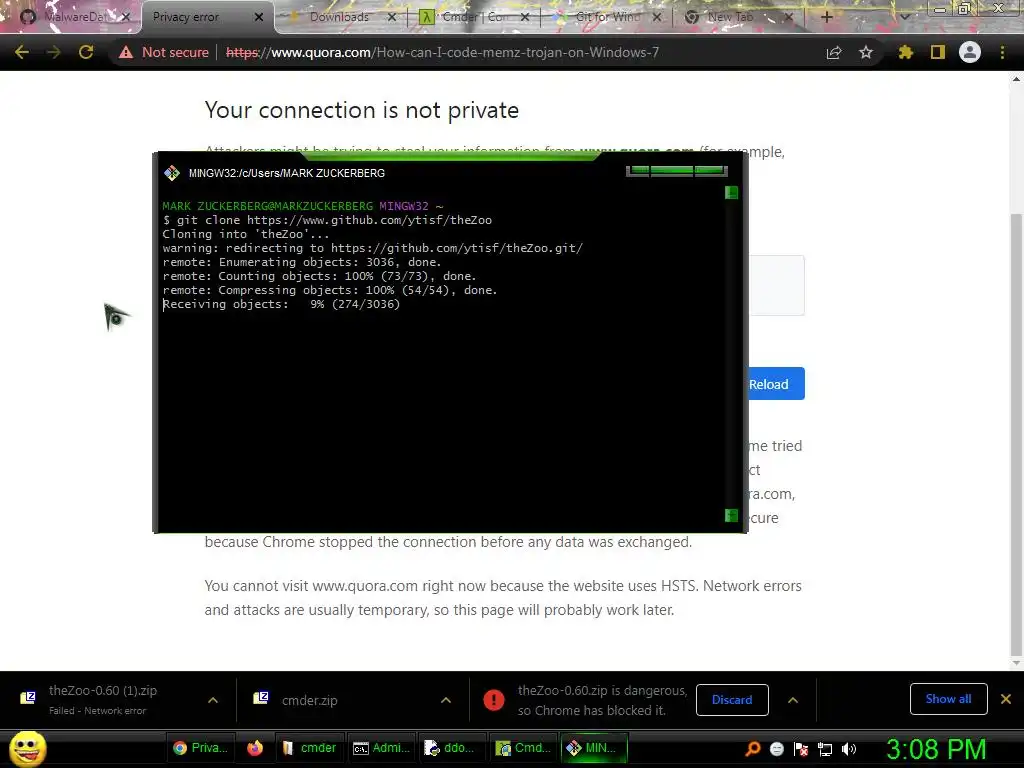Switch to Chrome Priva... taskbar item

[200, 748]
